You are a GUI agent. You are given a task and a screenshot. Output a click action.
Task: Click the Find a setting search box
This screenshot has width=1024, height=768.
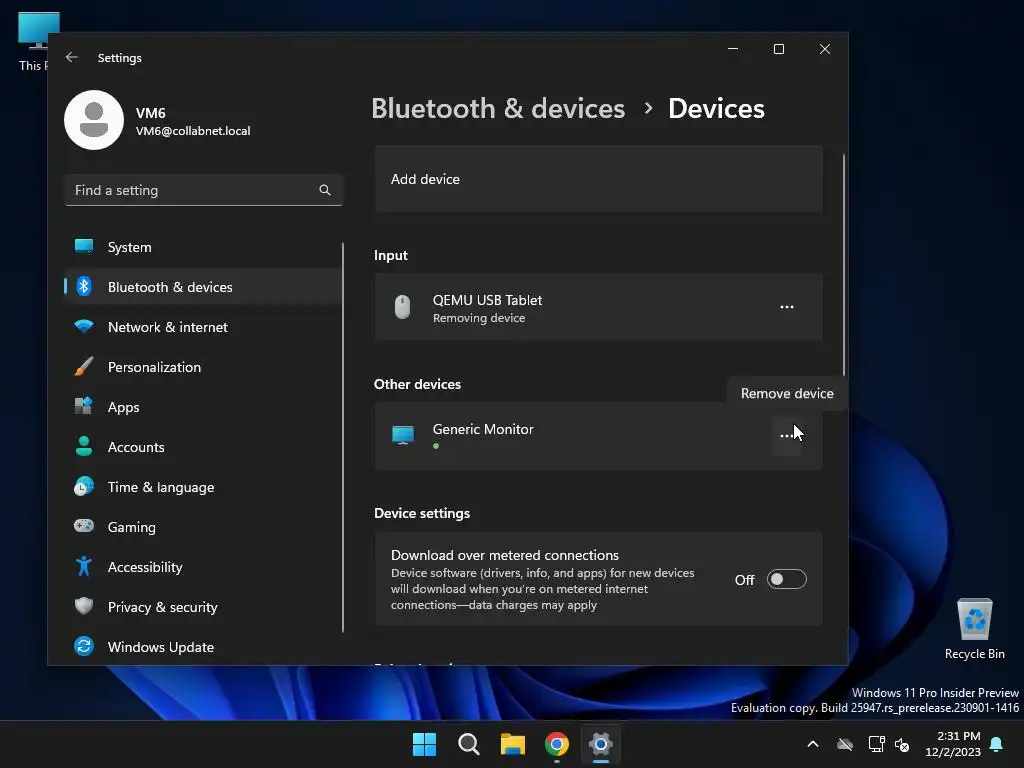click(x=203, y=190)
